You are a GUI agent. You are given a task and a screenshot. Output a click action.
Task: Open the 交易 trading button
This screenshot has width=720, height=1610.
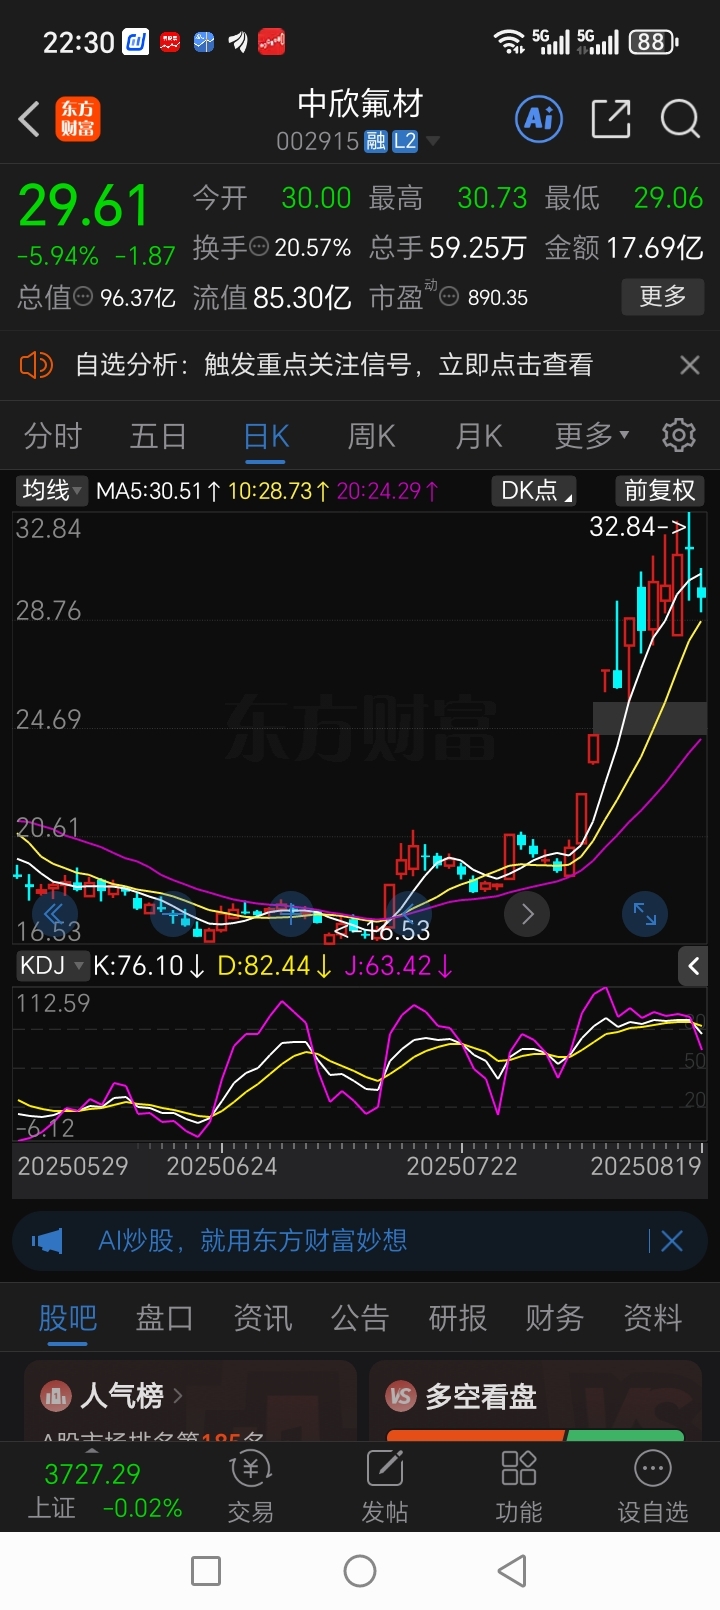pos(250,1487)
